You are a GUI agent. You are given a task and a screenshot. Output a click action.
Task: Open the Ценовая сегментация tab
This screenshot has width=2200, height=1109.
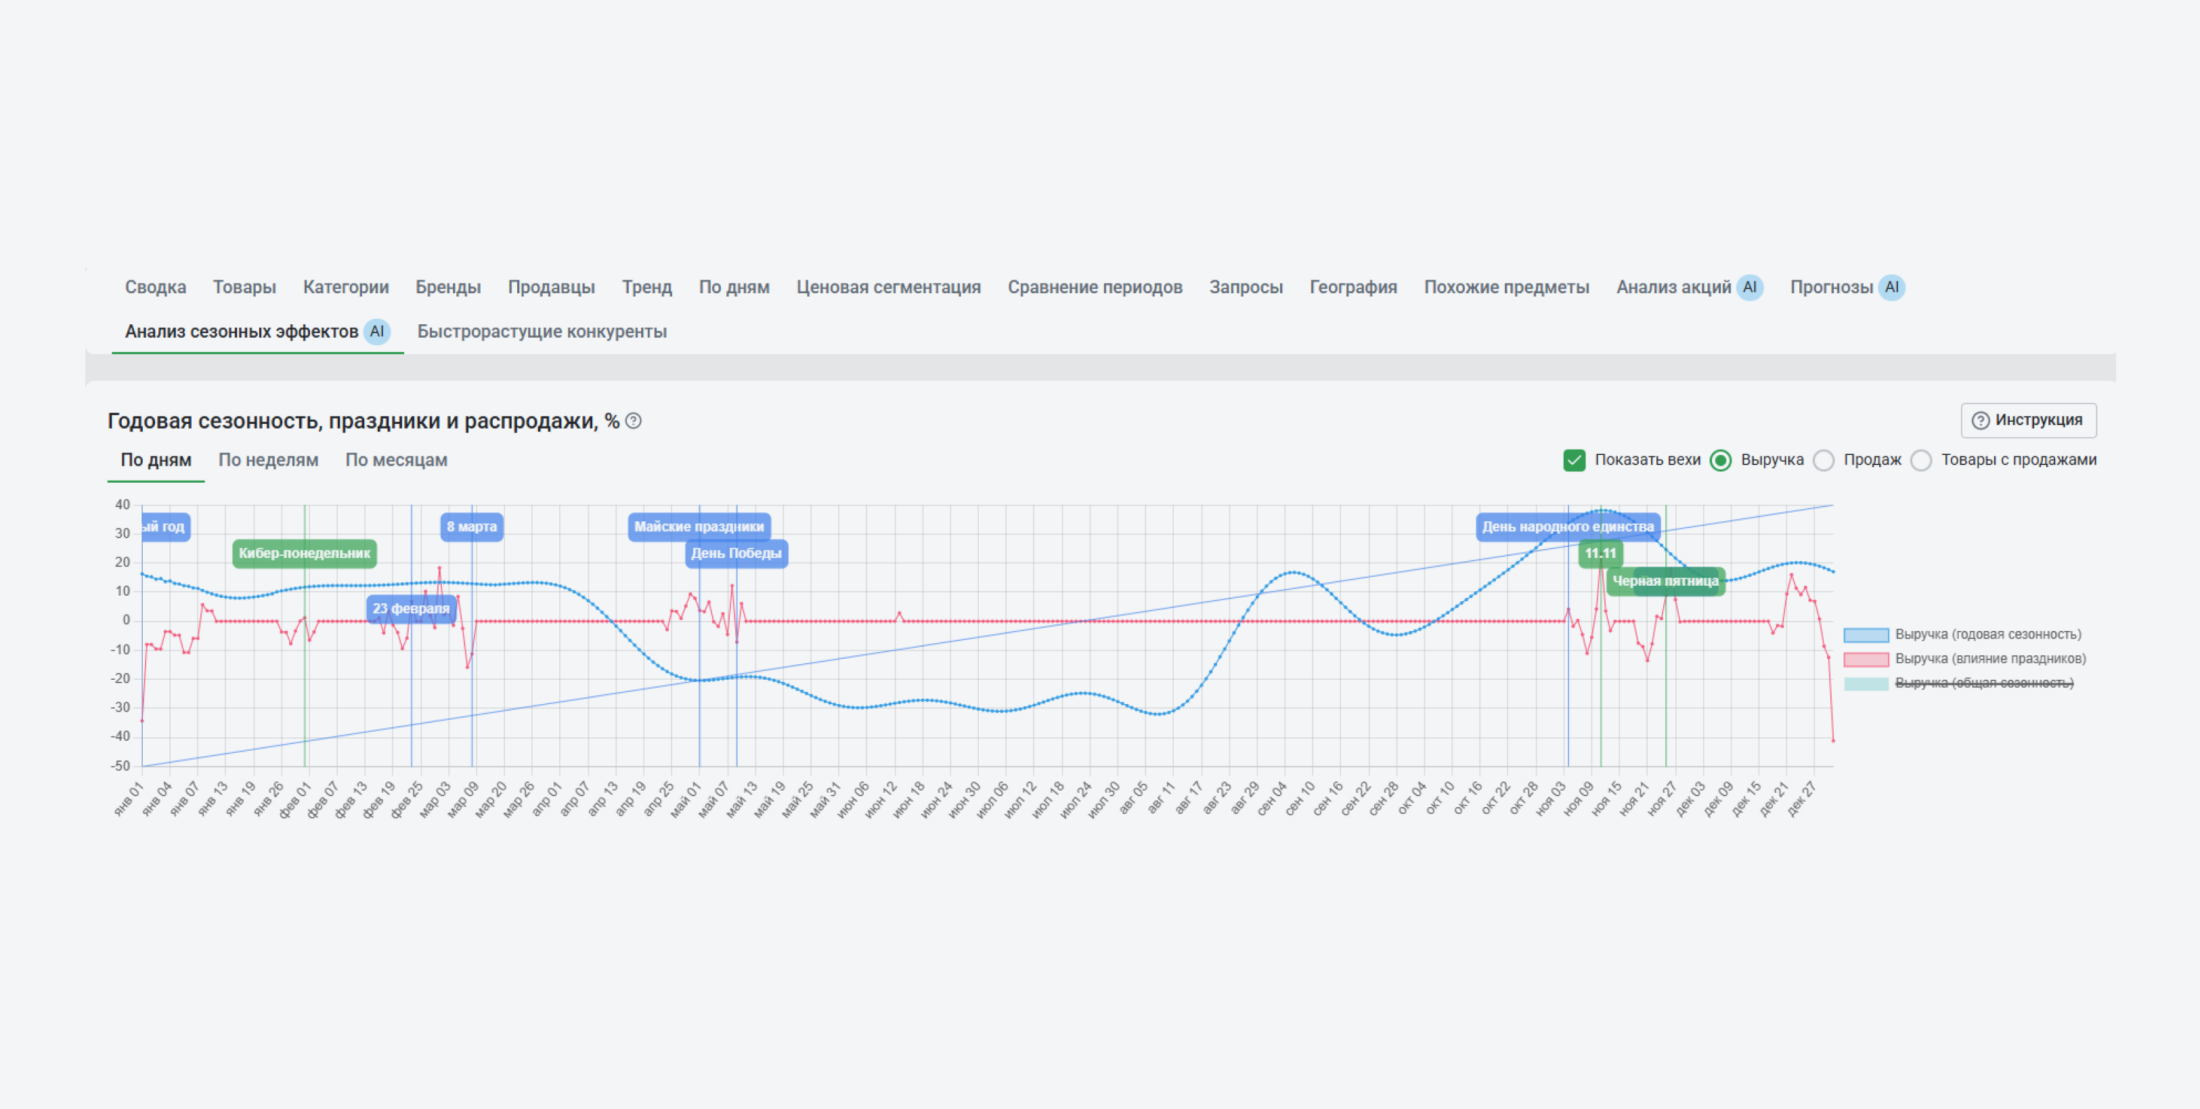click(x=888, y=287)
